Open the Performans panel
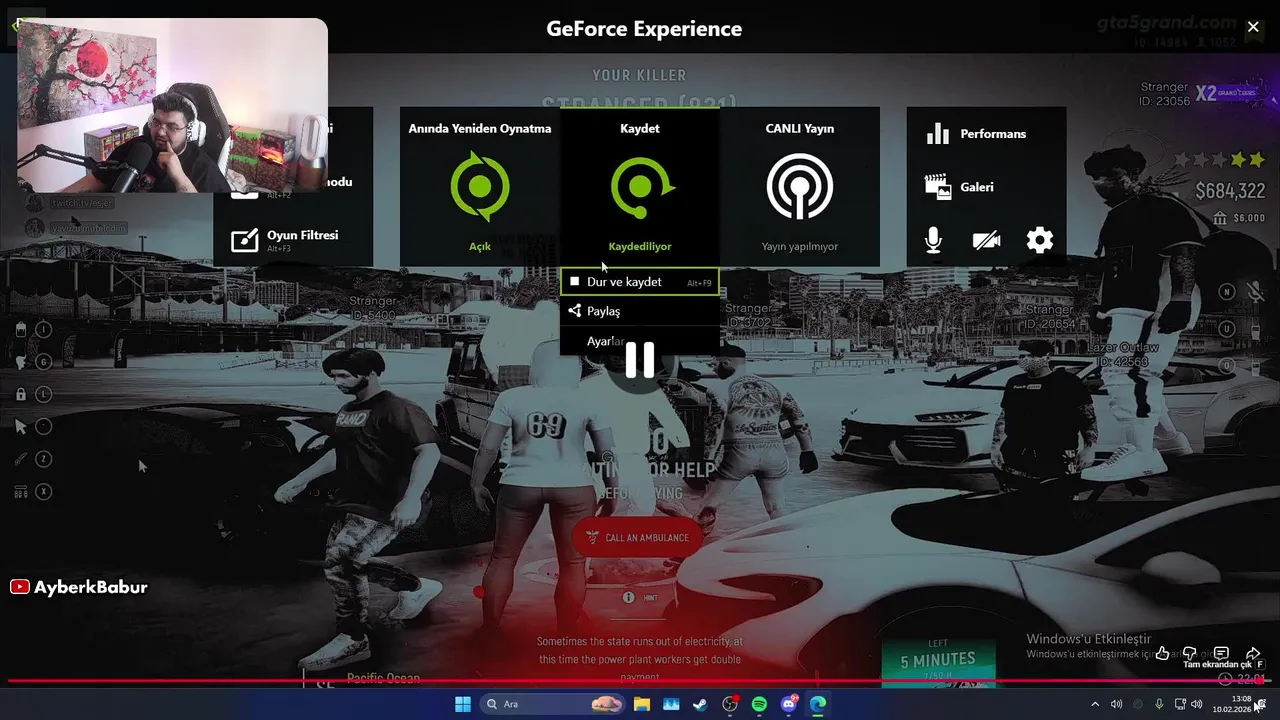The width and height of the screenshot is (1280, 720). 976,134
